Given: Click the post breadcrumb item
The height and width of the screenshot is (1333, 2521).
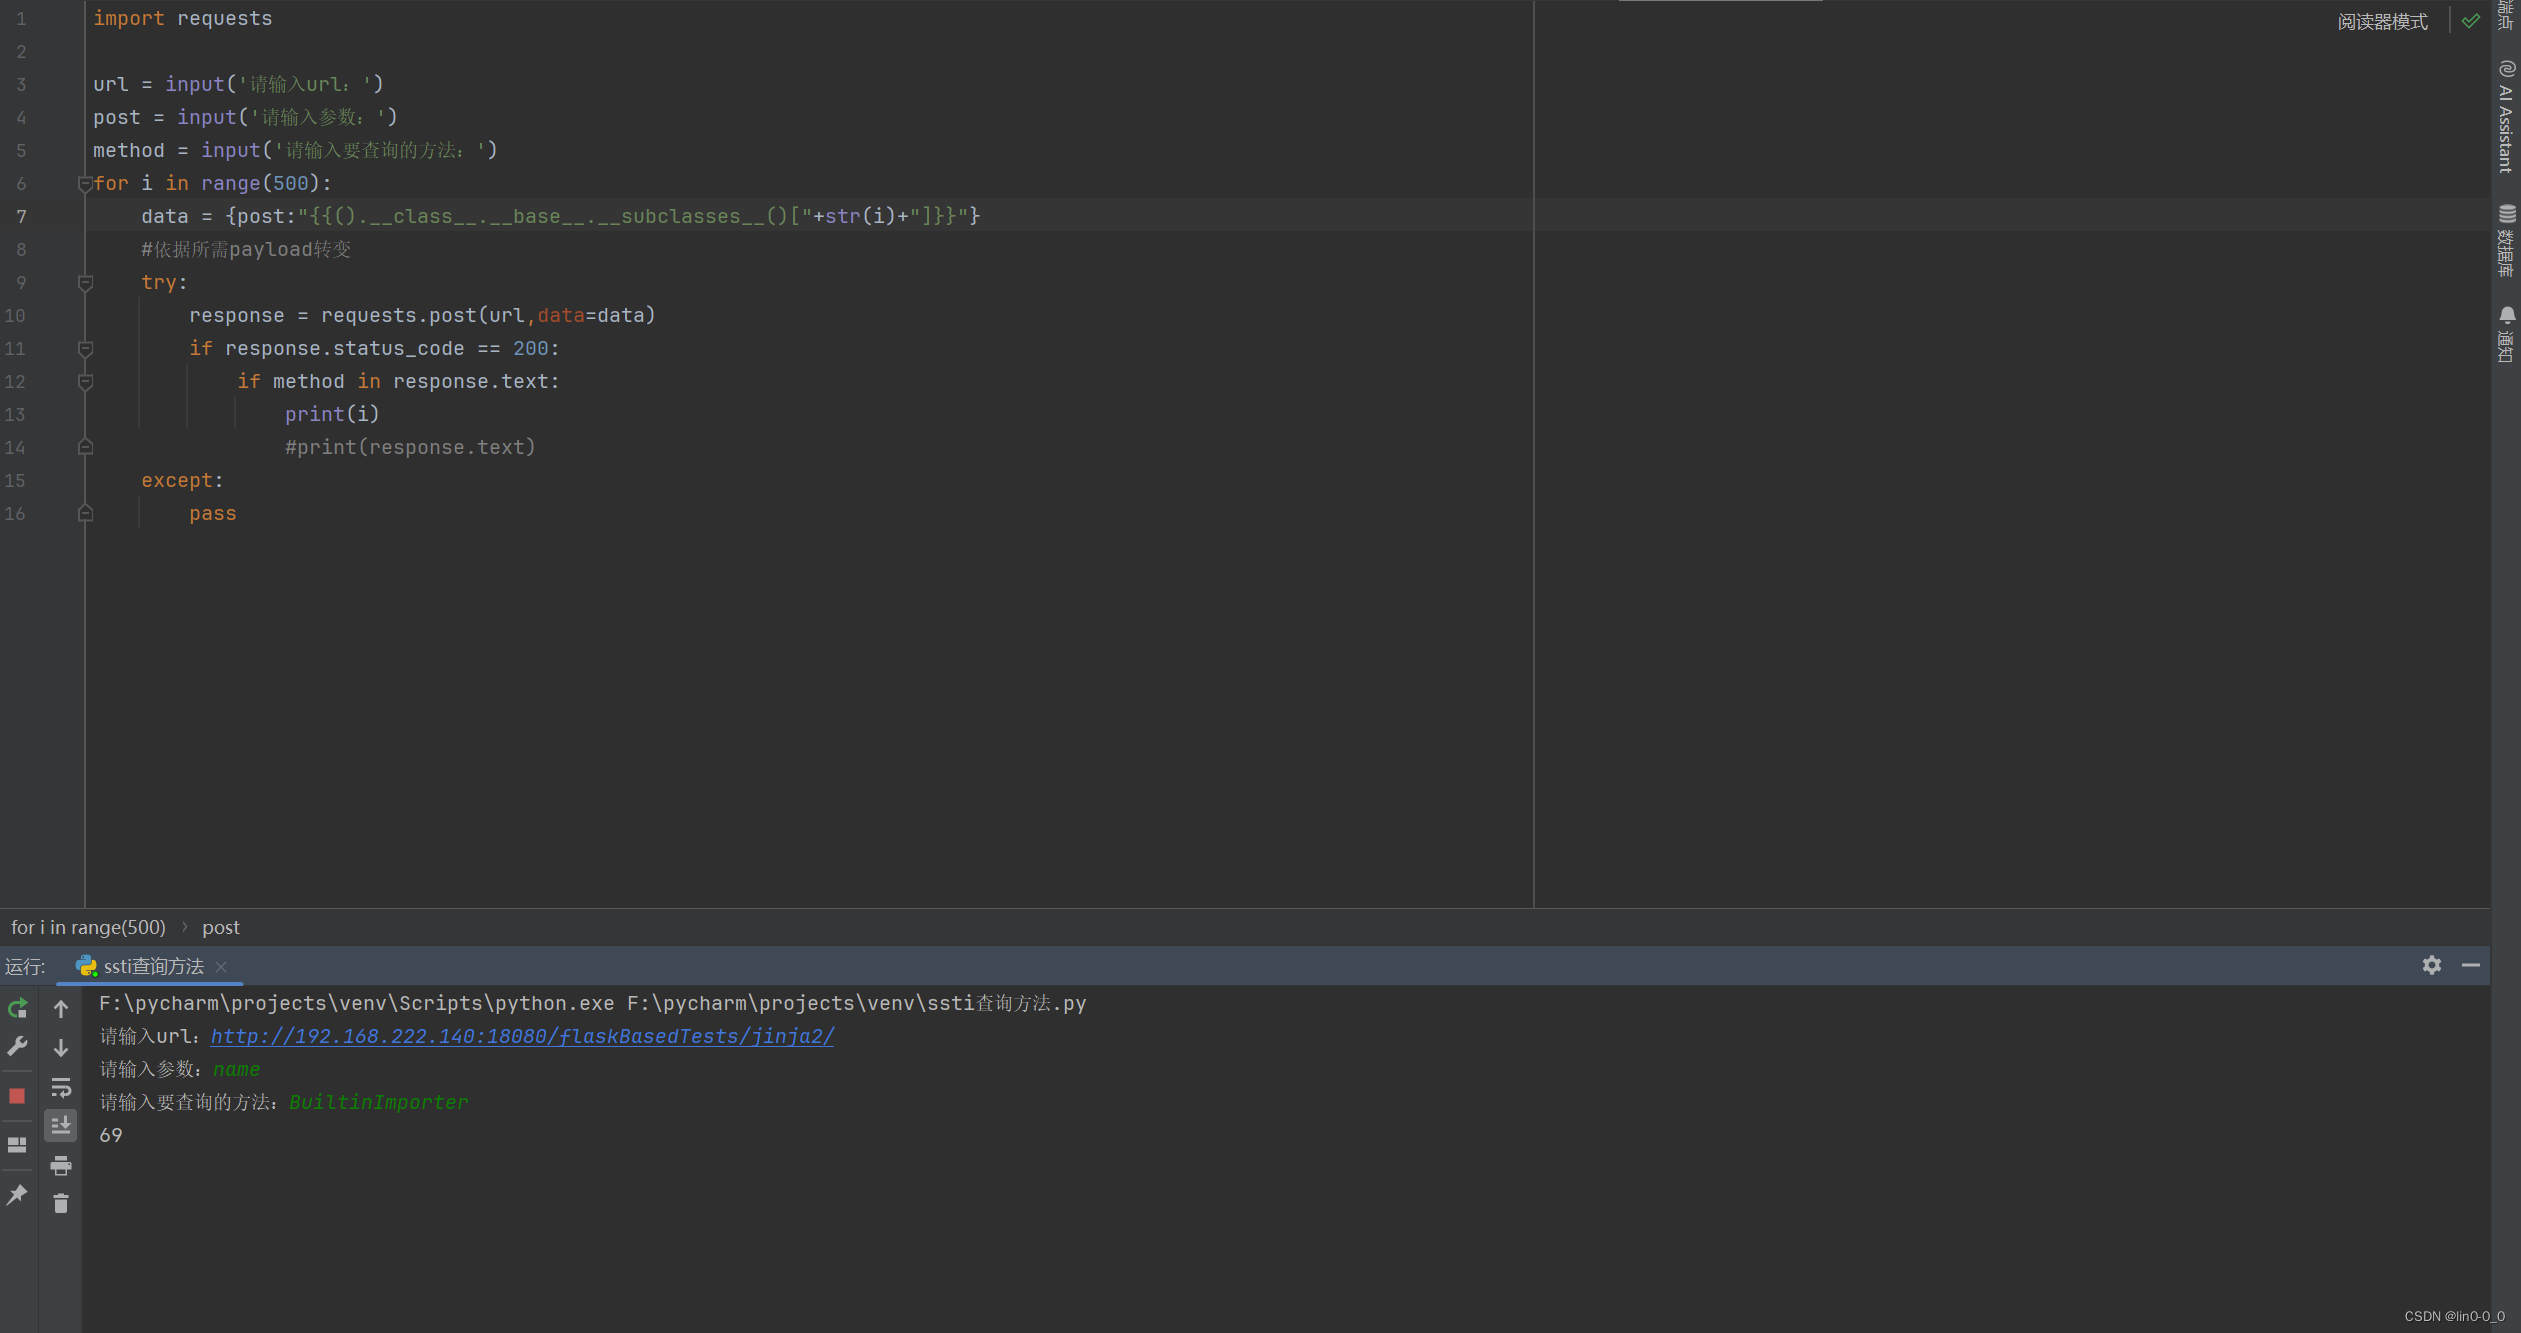Looking at the screenshot, I should tap(220, 928).
